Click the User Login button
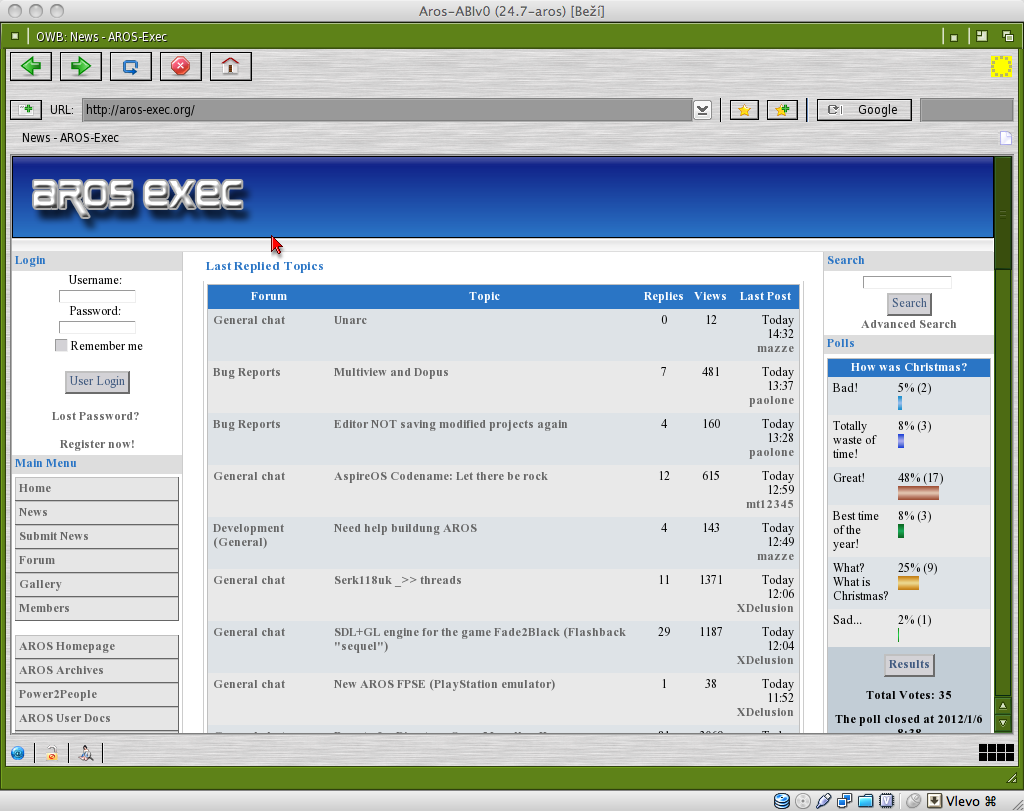This screenshot has width=1024, height=811. click(x=97, y=381)
